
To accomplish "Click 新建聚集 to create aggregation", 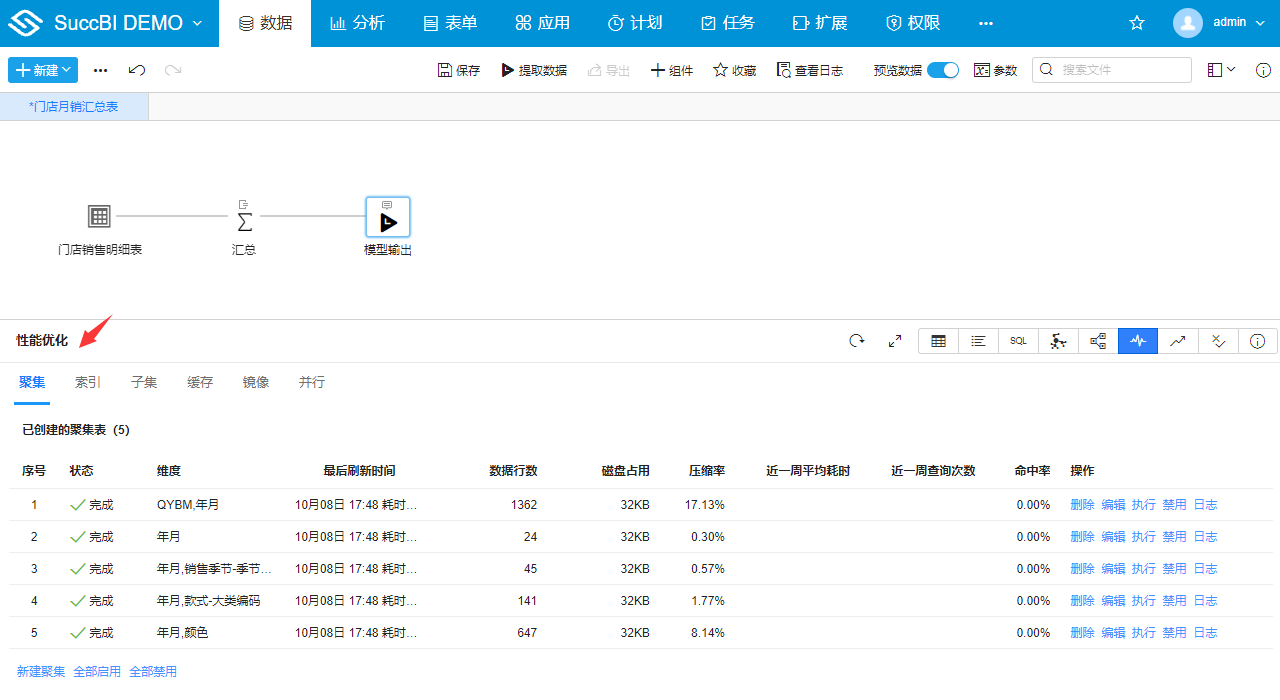I will 40,670.
